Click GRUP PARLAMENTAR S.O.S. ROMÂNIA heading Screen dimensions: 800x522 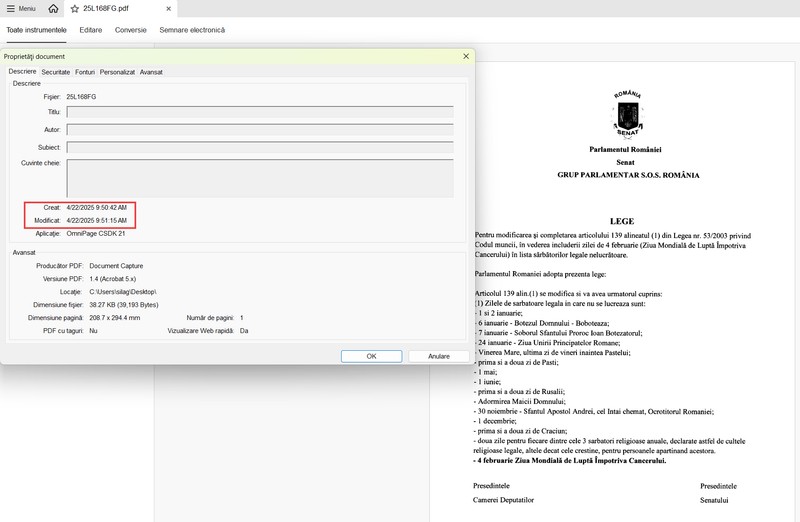pyautogui.click(x=628, y=175)
